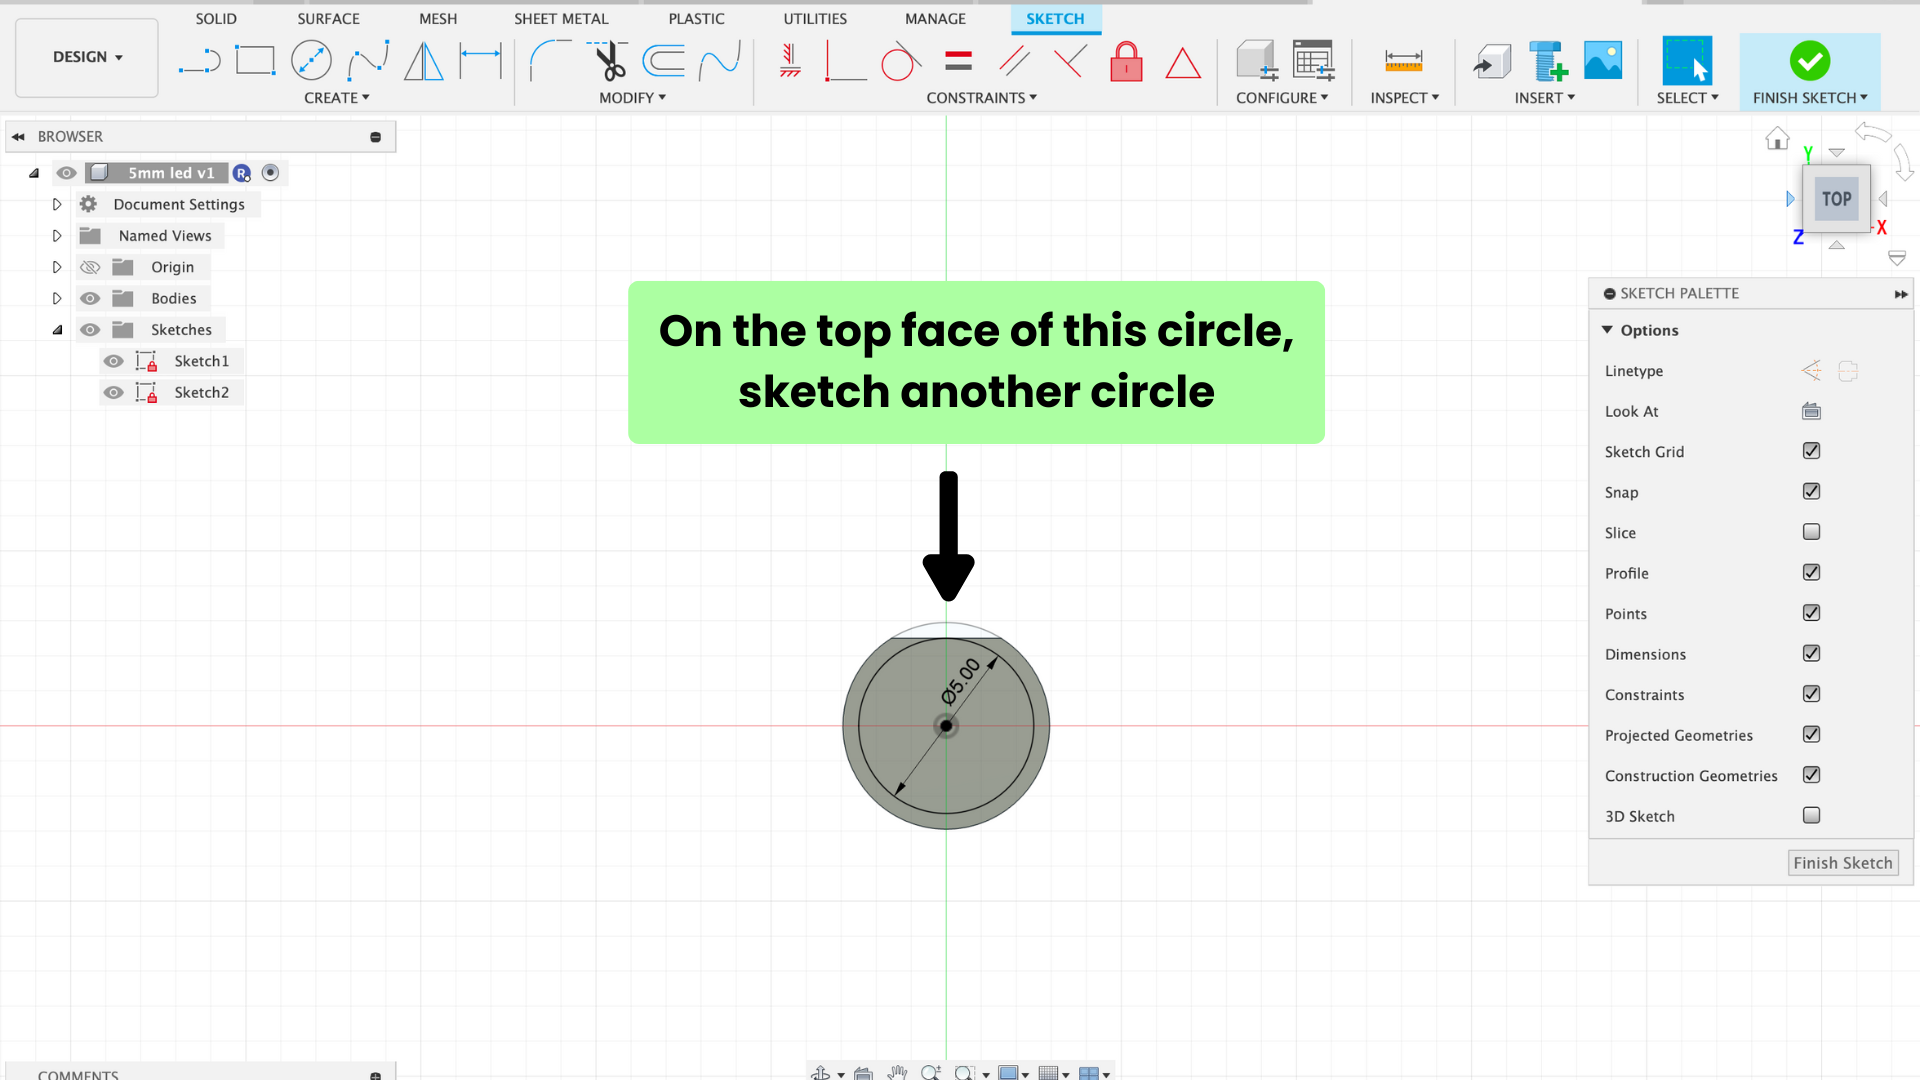The image size is (1920, 1080).
Task: Toggle the Snap checkbox
Action: click(1811, 491)
